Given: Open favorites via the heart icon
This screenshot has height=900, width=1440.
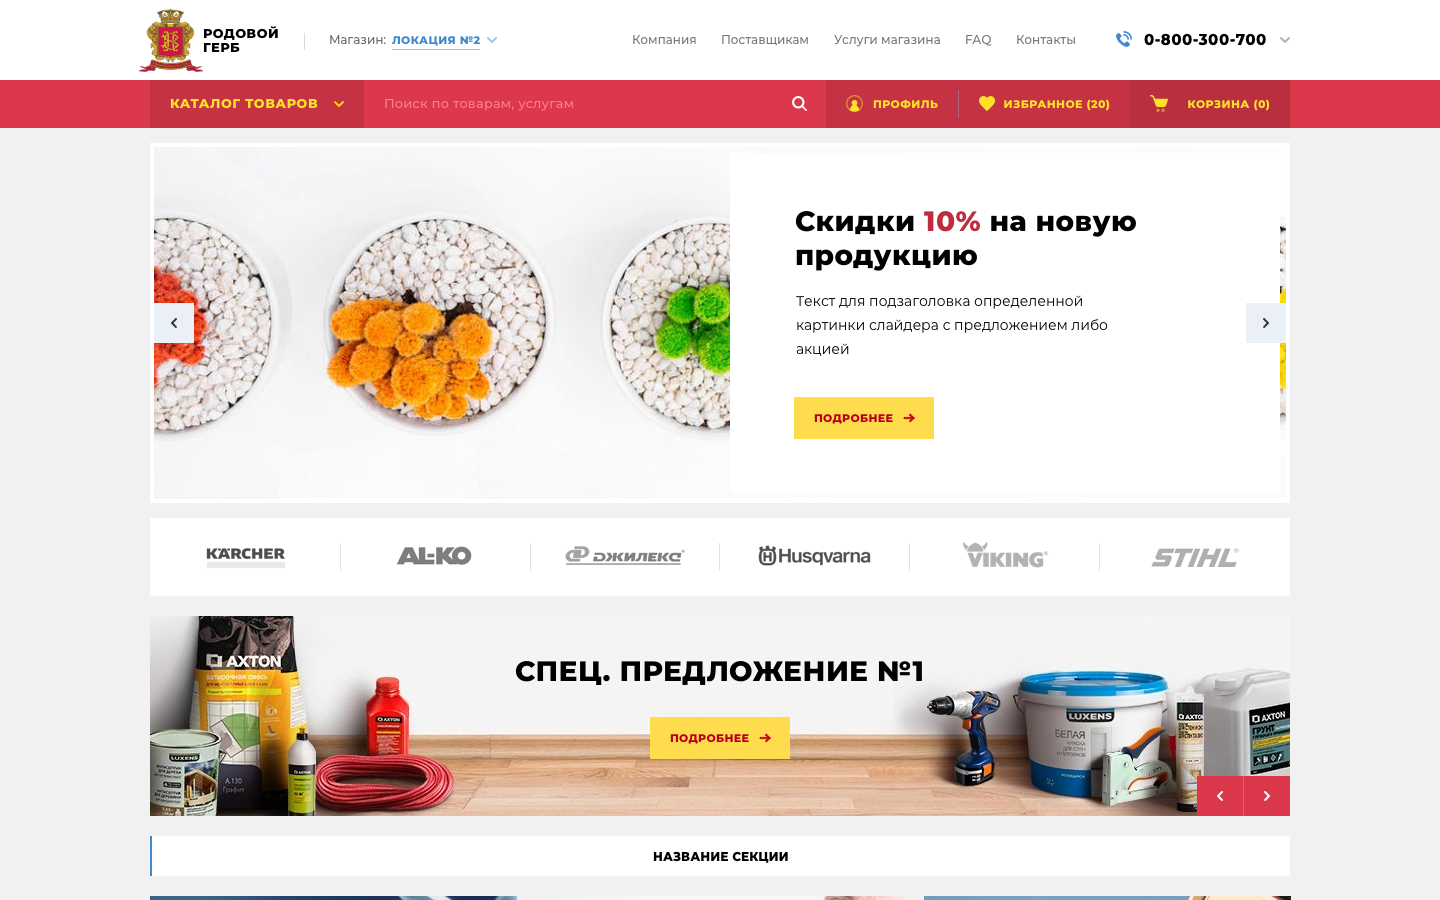Looking at the screenshot, I should tap(987, 104).
